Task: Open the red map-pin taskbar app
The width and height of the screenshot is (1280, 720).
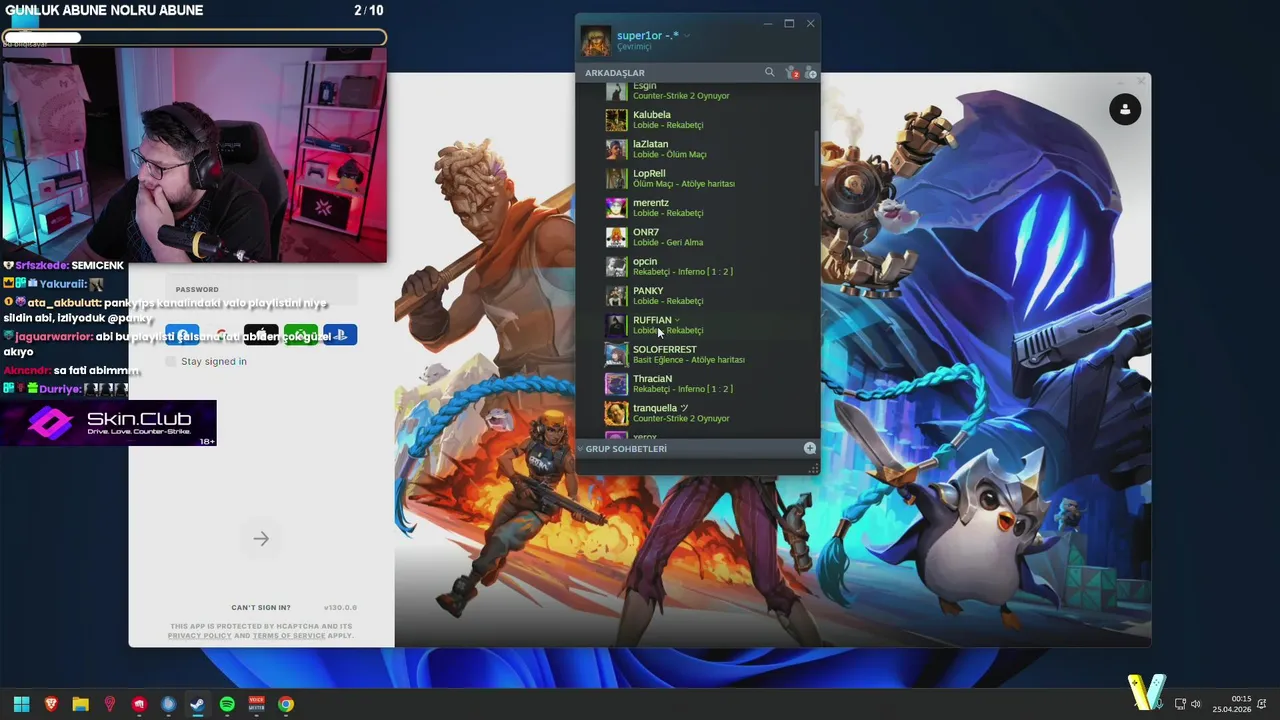Action: 110,704
